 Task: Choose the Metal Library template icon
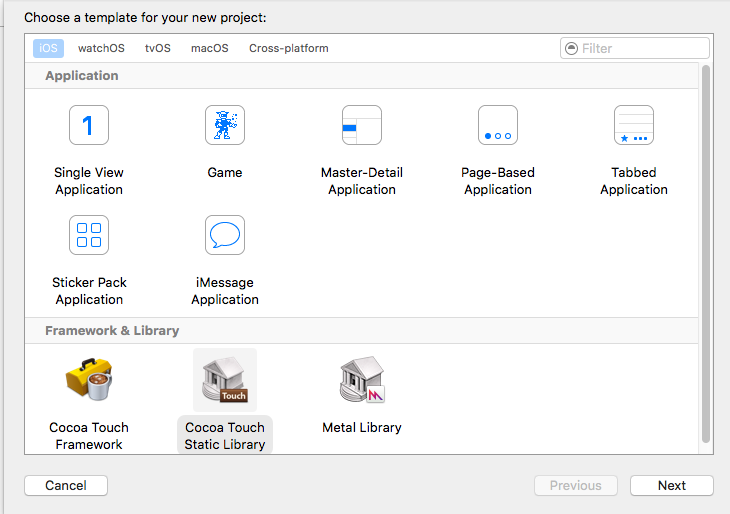362,379
